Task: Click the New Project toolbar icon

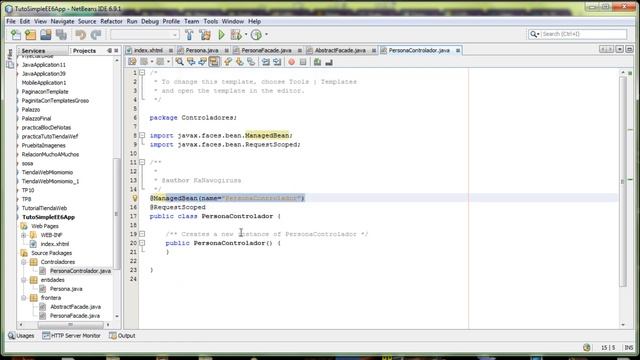Action: pyautogui.click(x=31, y=35)
